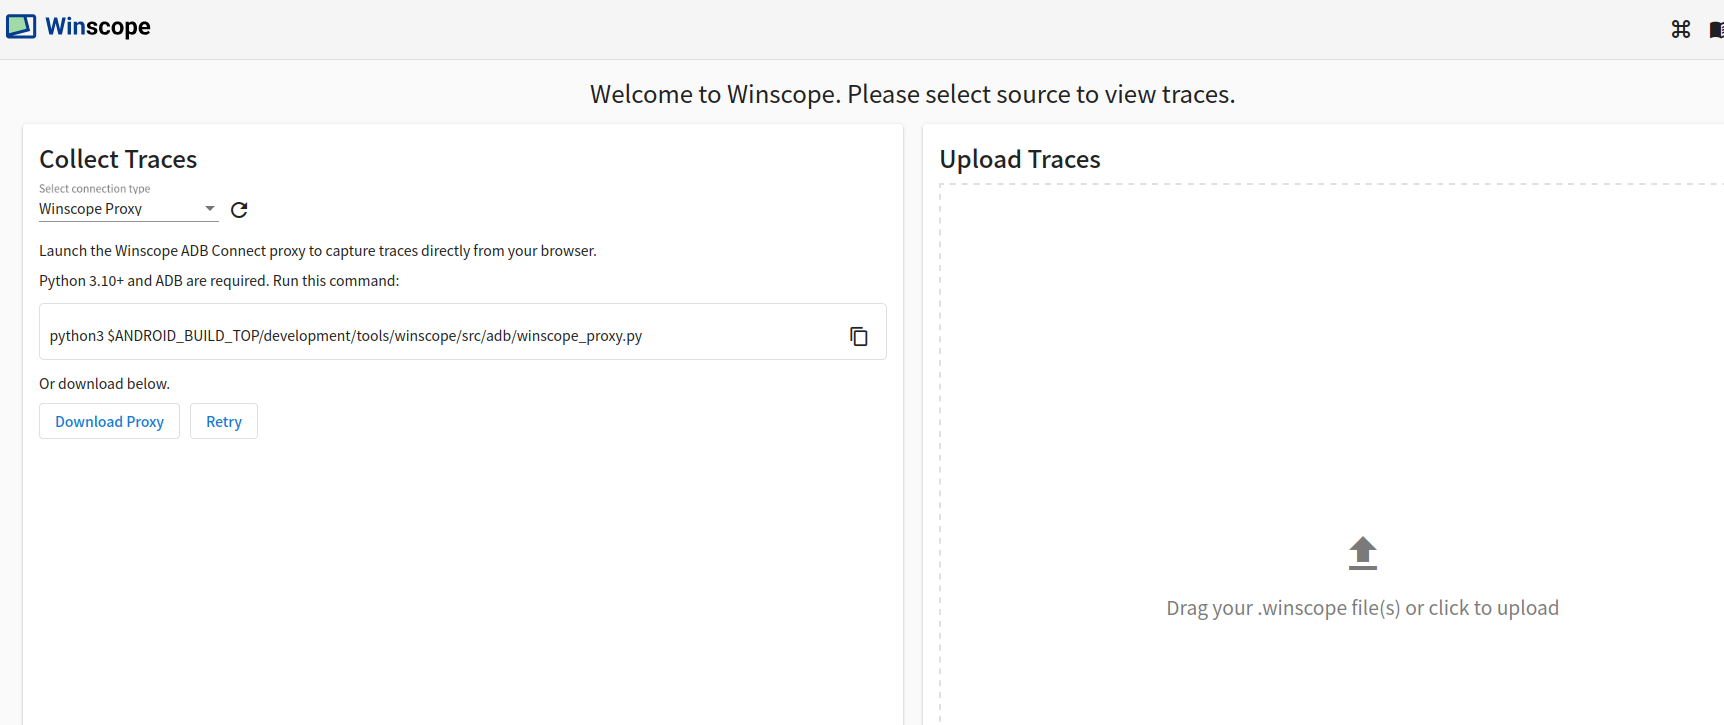Click 'Drag your .winscope file(s)' upload text

pyautogui.click(x=1362, y=608)
